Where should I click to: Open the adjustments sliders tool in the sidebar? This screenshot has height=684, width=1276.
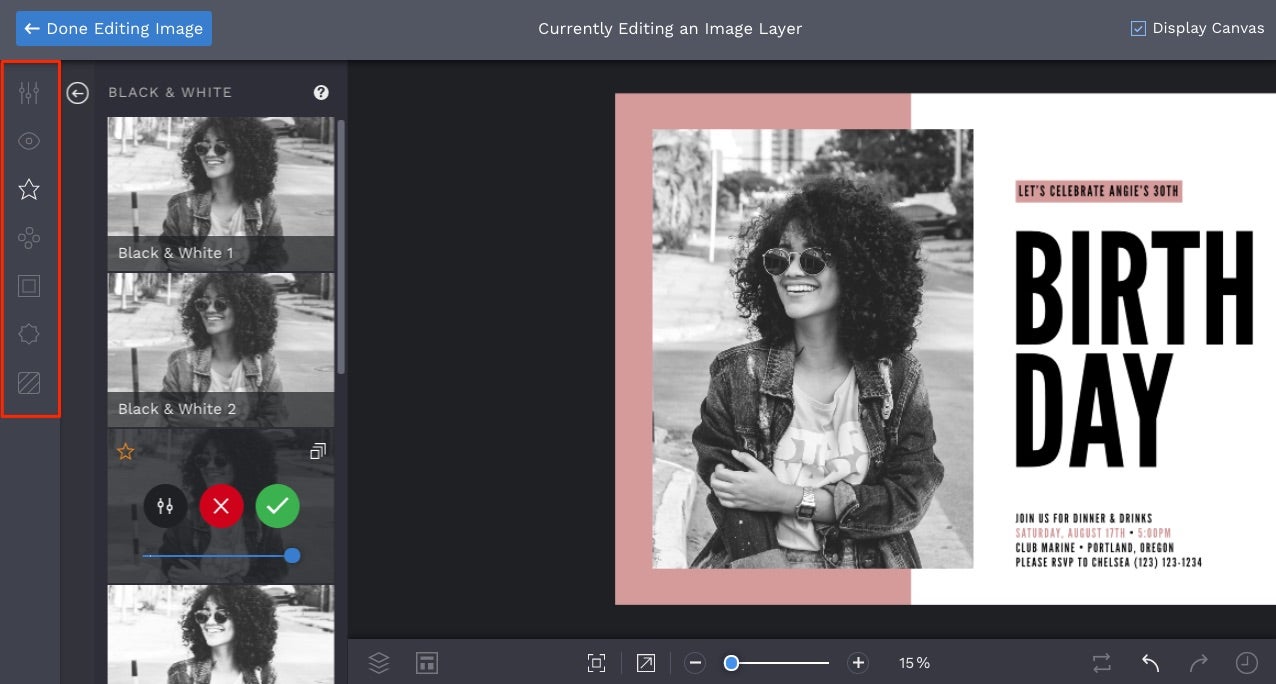[x=28, y=92]
